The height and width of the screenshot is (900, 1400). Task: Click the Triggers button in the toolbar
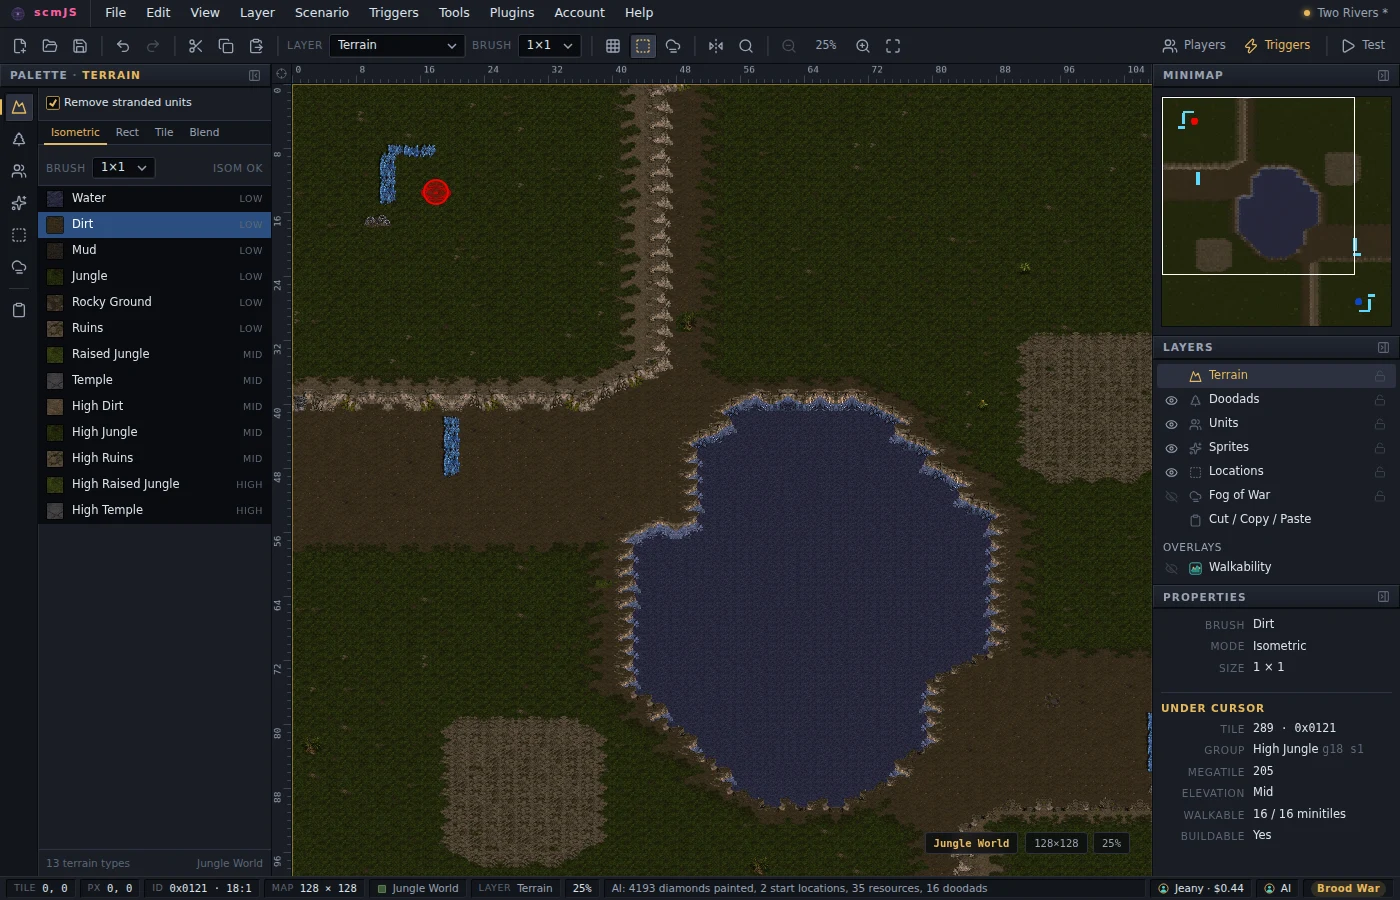[x=1277, y=46]
